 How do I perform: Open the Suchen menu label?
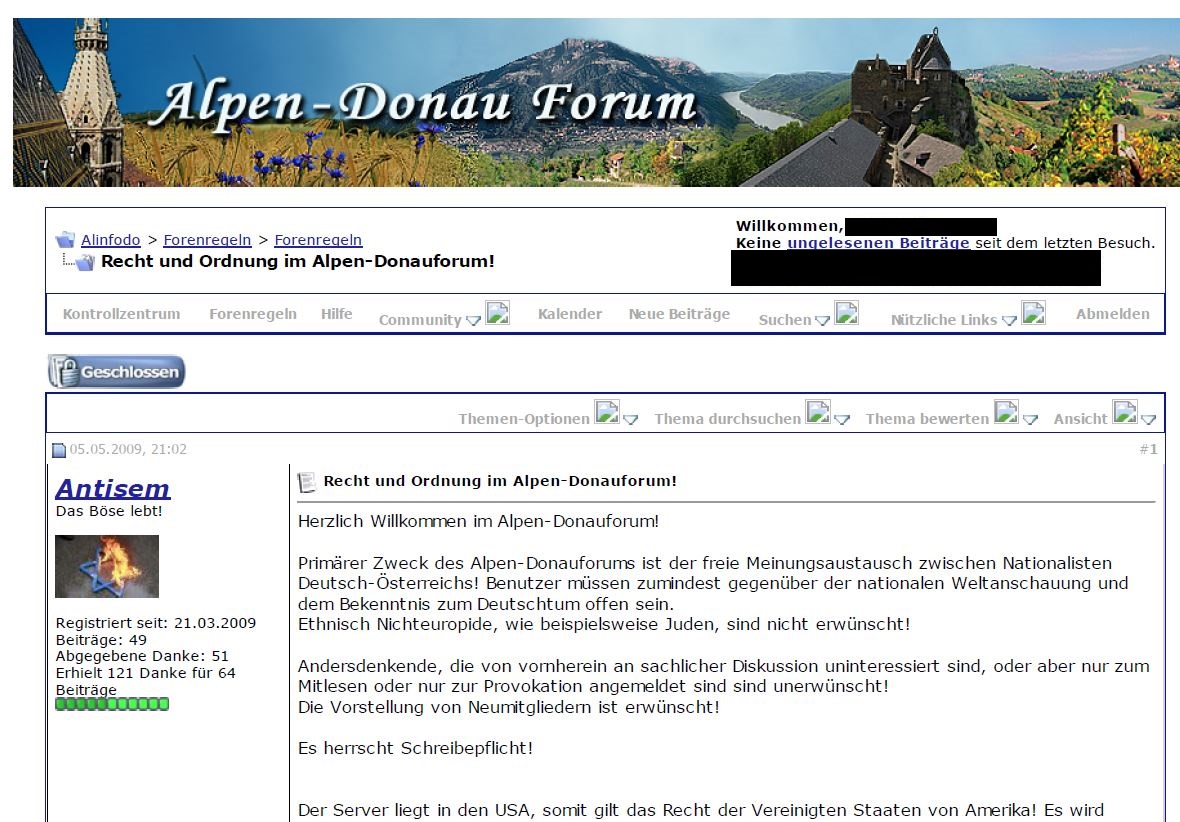tap(785, 320)
